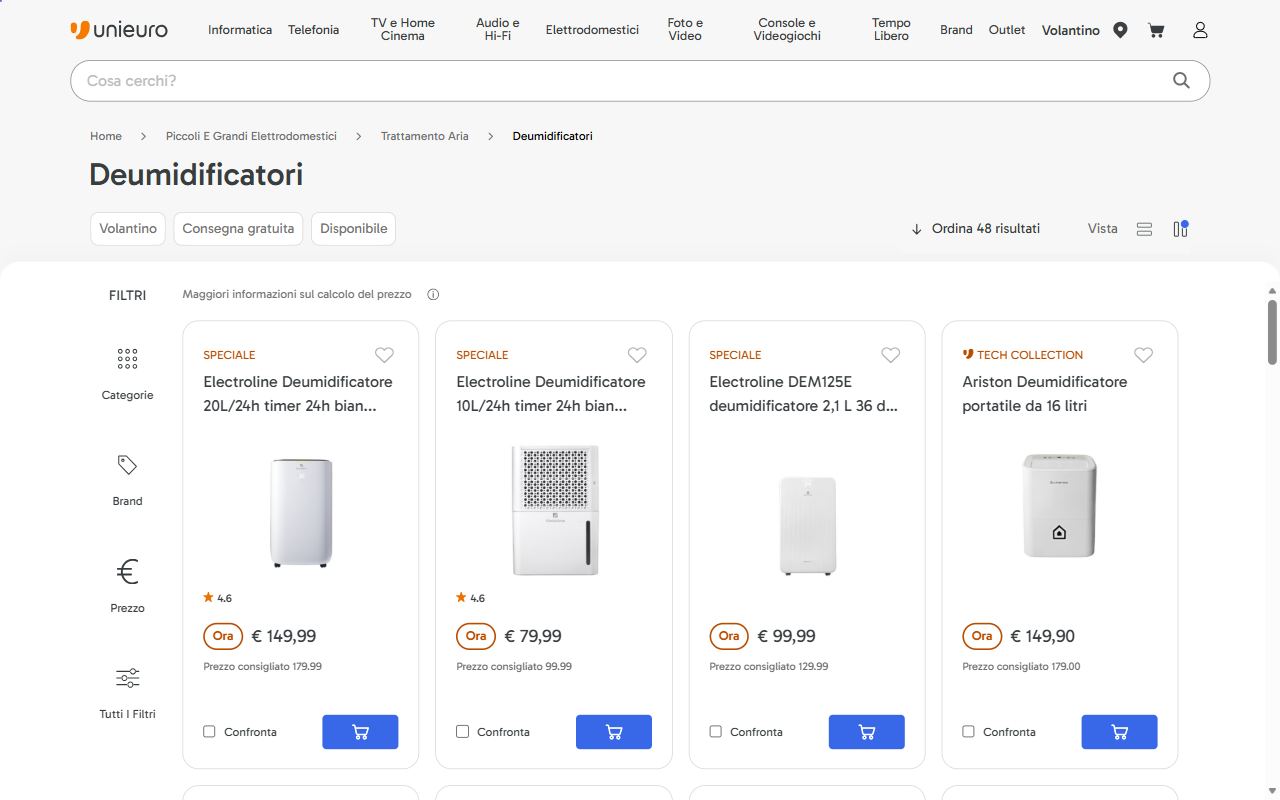The width and height of the screenshot is (1280, 800).
Task: Open the Console e Videogiochi menu
Action: 787,30
